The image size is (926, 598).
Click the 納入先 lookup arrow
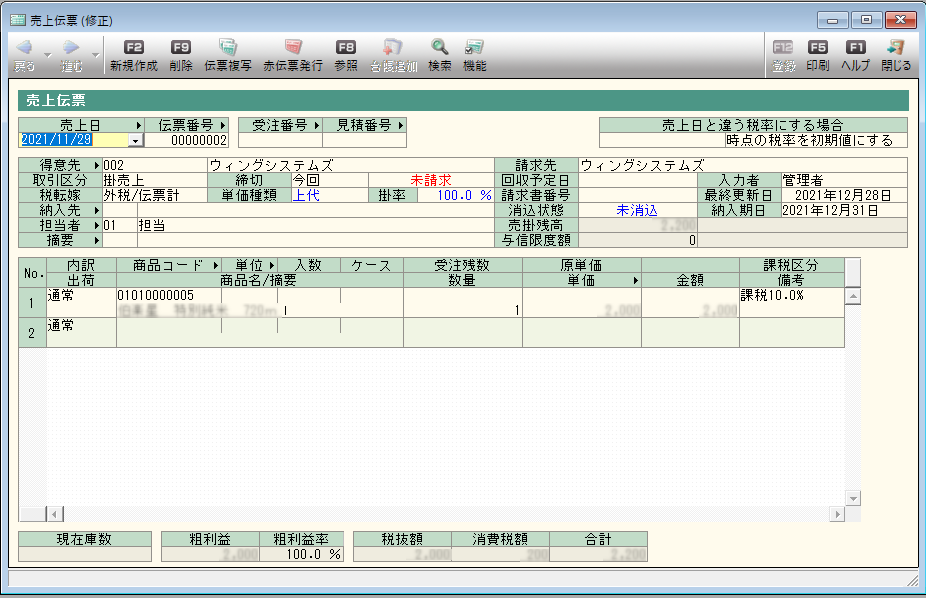point(97,210)
